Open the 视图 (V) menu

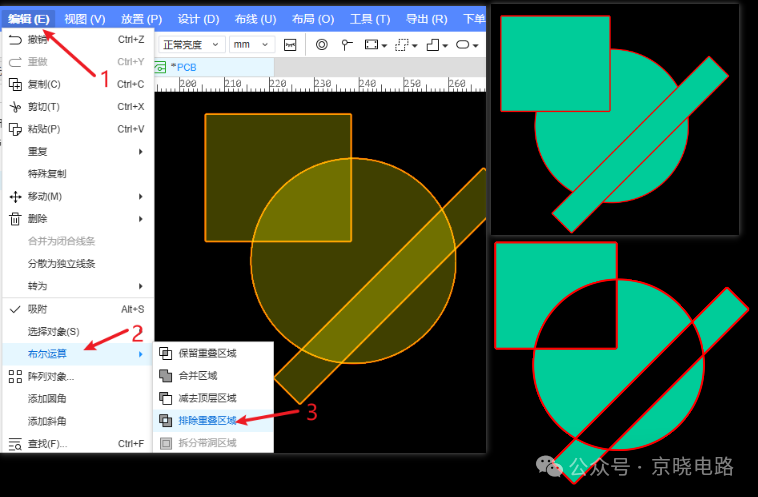[x=85, y=19]
